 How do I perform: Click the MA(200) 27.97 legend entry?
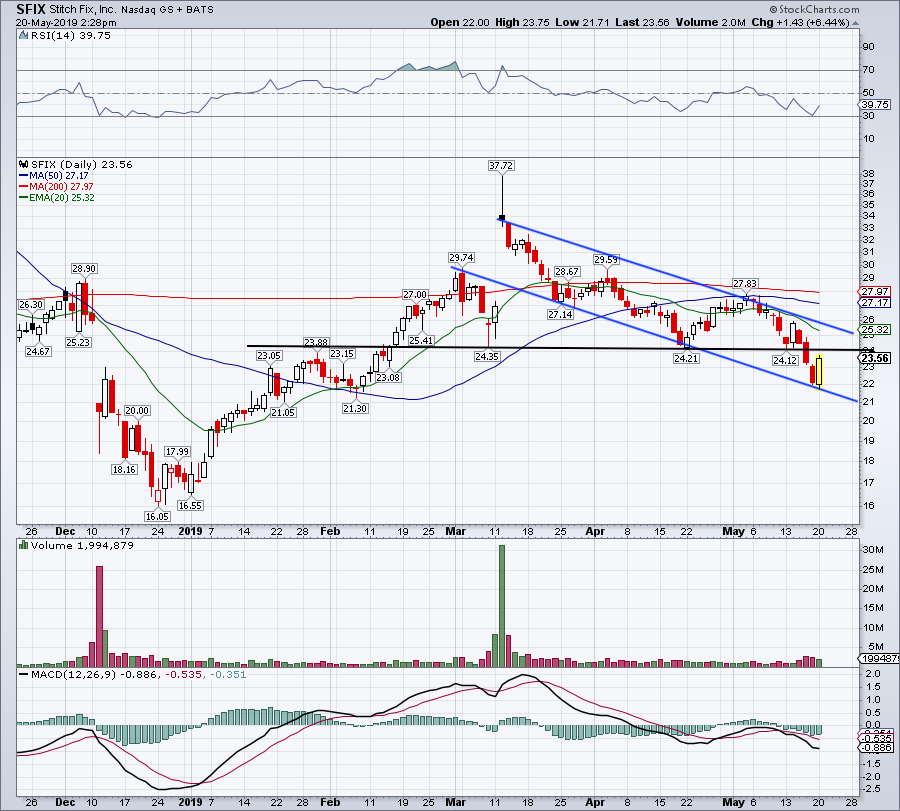56,187
